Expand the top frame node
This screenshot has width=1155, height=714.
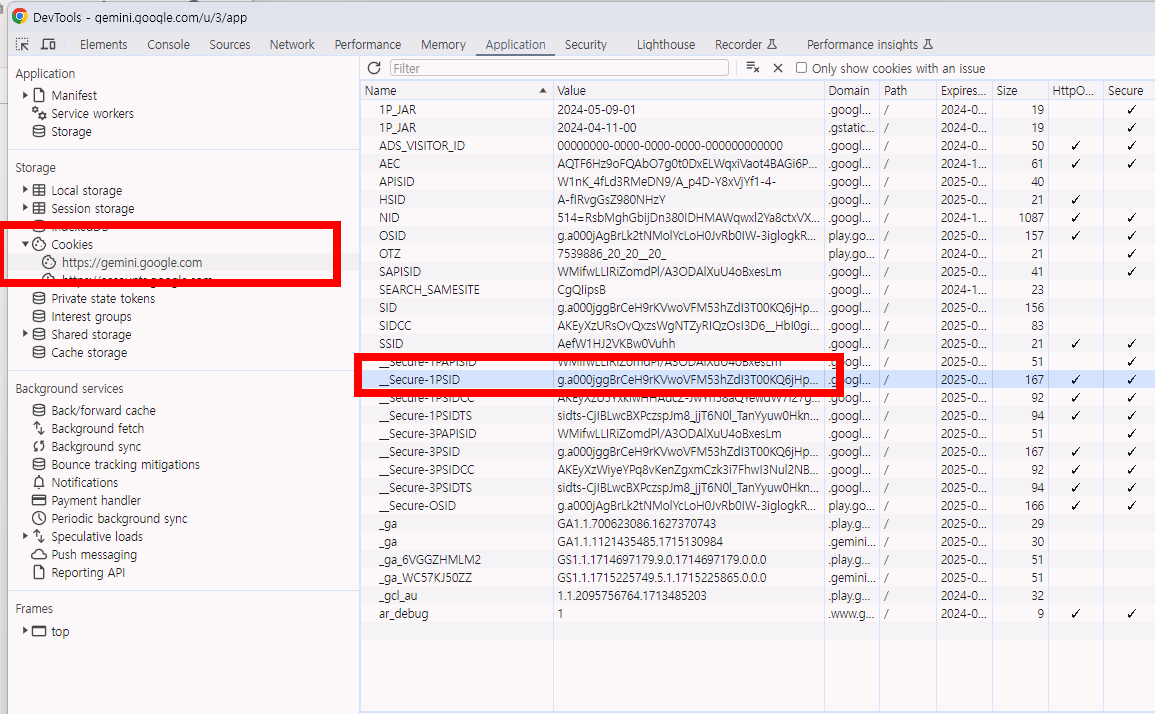point(25,631)
